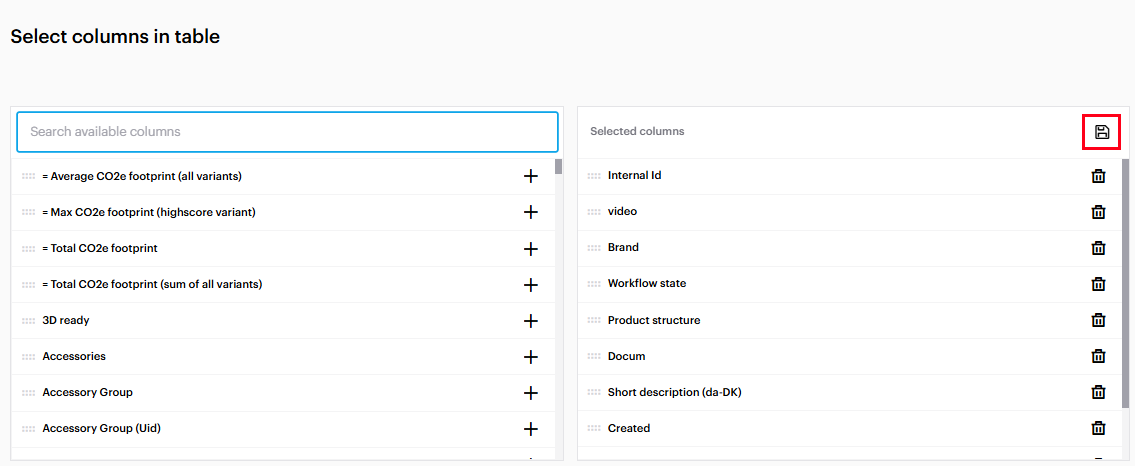
Task: Click the selected columns list scrollbar
Action: [1125, 300]
